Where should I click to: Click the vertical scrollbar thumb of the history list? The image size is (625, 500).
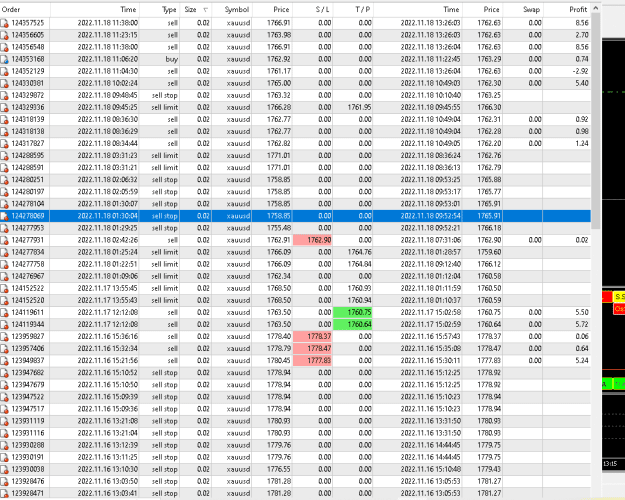coord(596,121)
